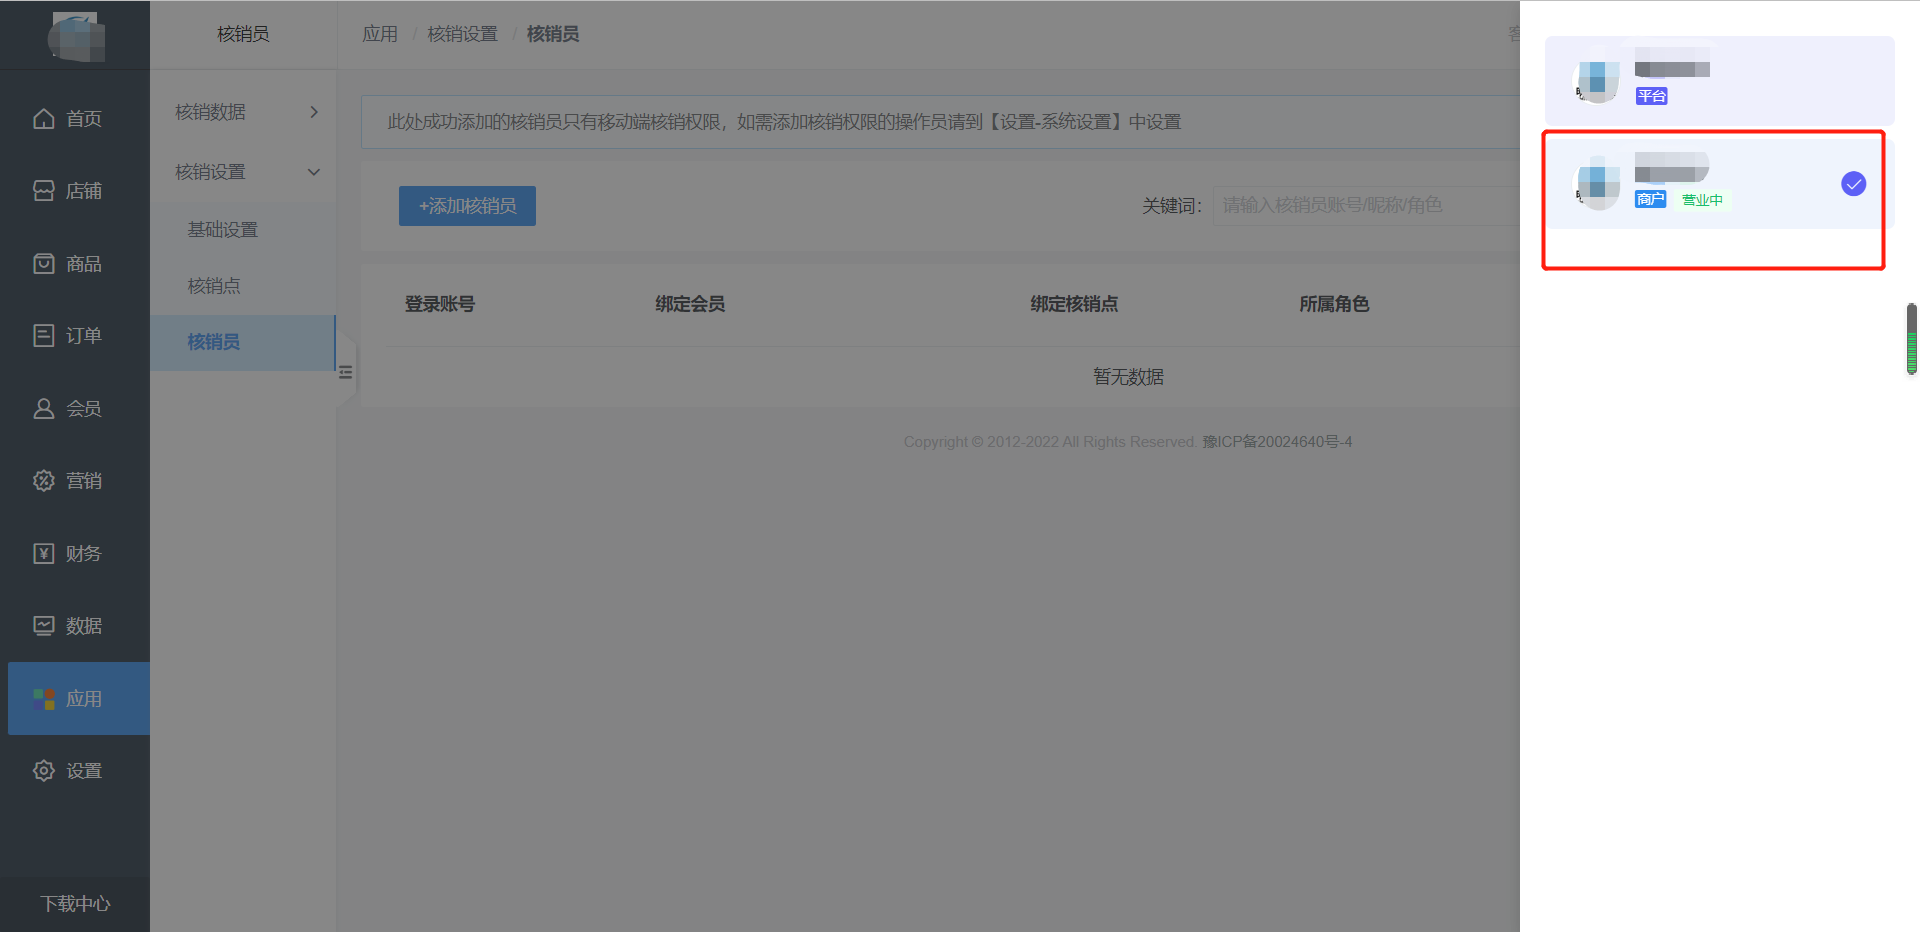Click the 商品 shopping bag icon
1920x932 pixels.
tap(44, 264)
